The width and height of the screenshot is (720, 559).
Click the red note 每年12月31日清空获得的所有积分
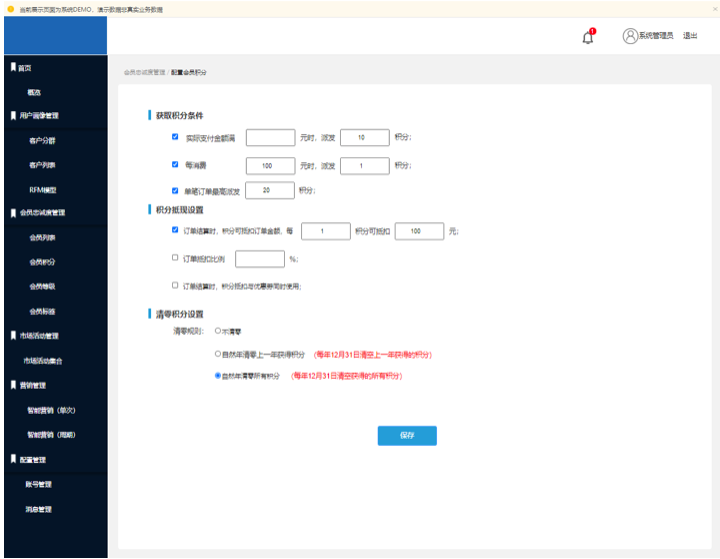point(347,376)
